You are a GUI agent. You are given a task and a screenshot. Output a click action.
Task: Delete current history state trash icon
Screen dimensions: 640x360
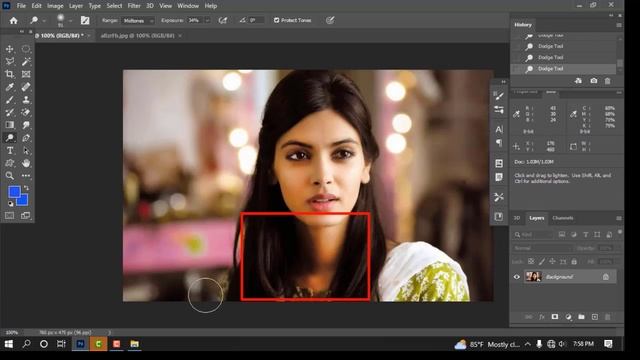pyautogui.click(x=607, y=81)
